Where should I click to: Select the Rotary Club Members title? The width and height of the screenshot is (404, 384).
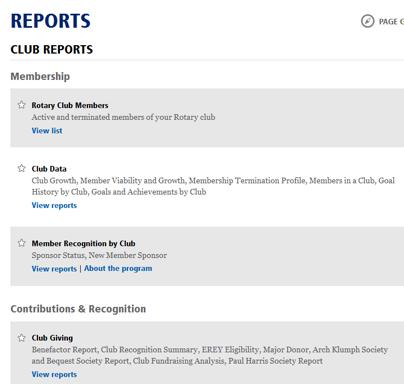[70, 105]
